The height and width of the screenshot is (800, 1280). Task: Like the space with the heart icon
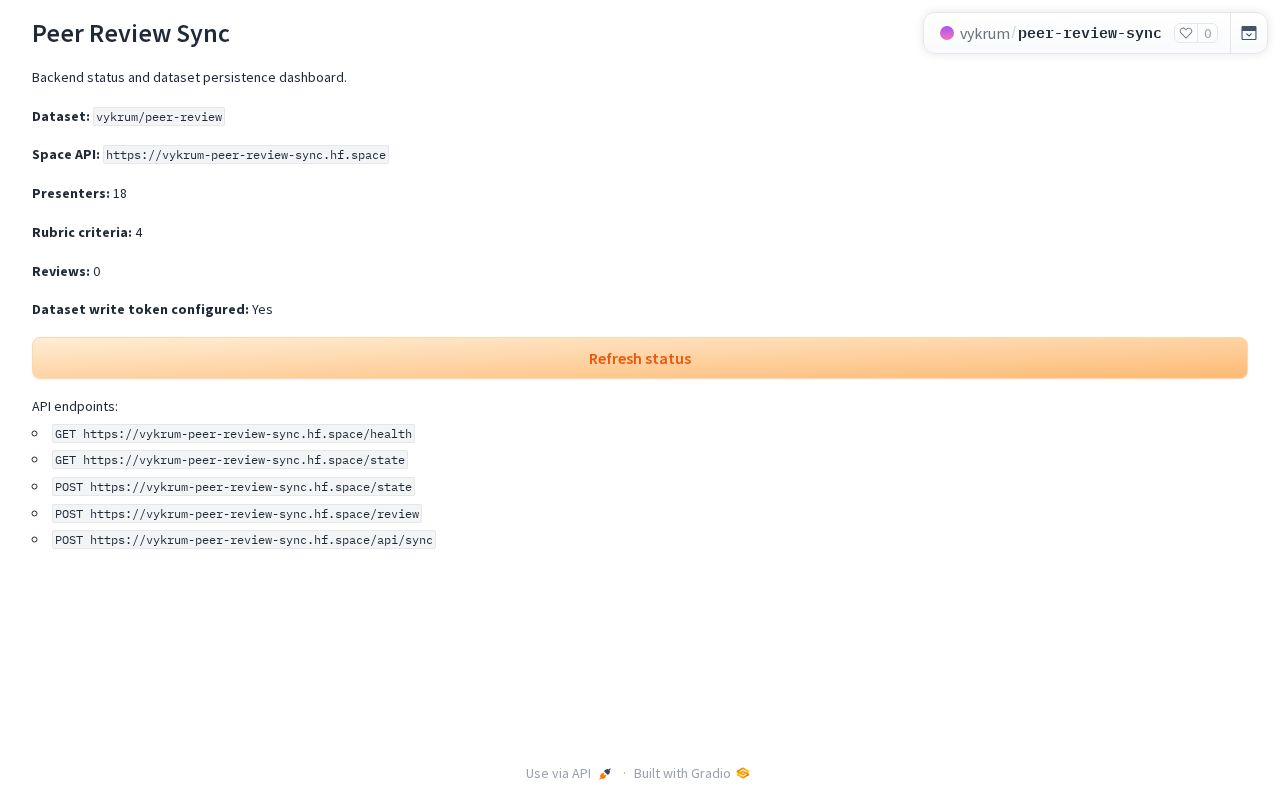[1186, 33]
